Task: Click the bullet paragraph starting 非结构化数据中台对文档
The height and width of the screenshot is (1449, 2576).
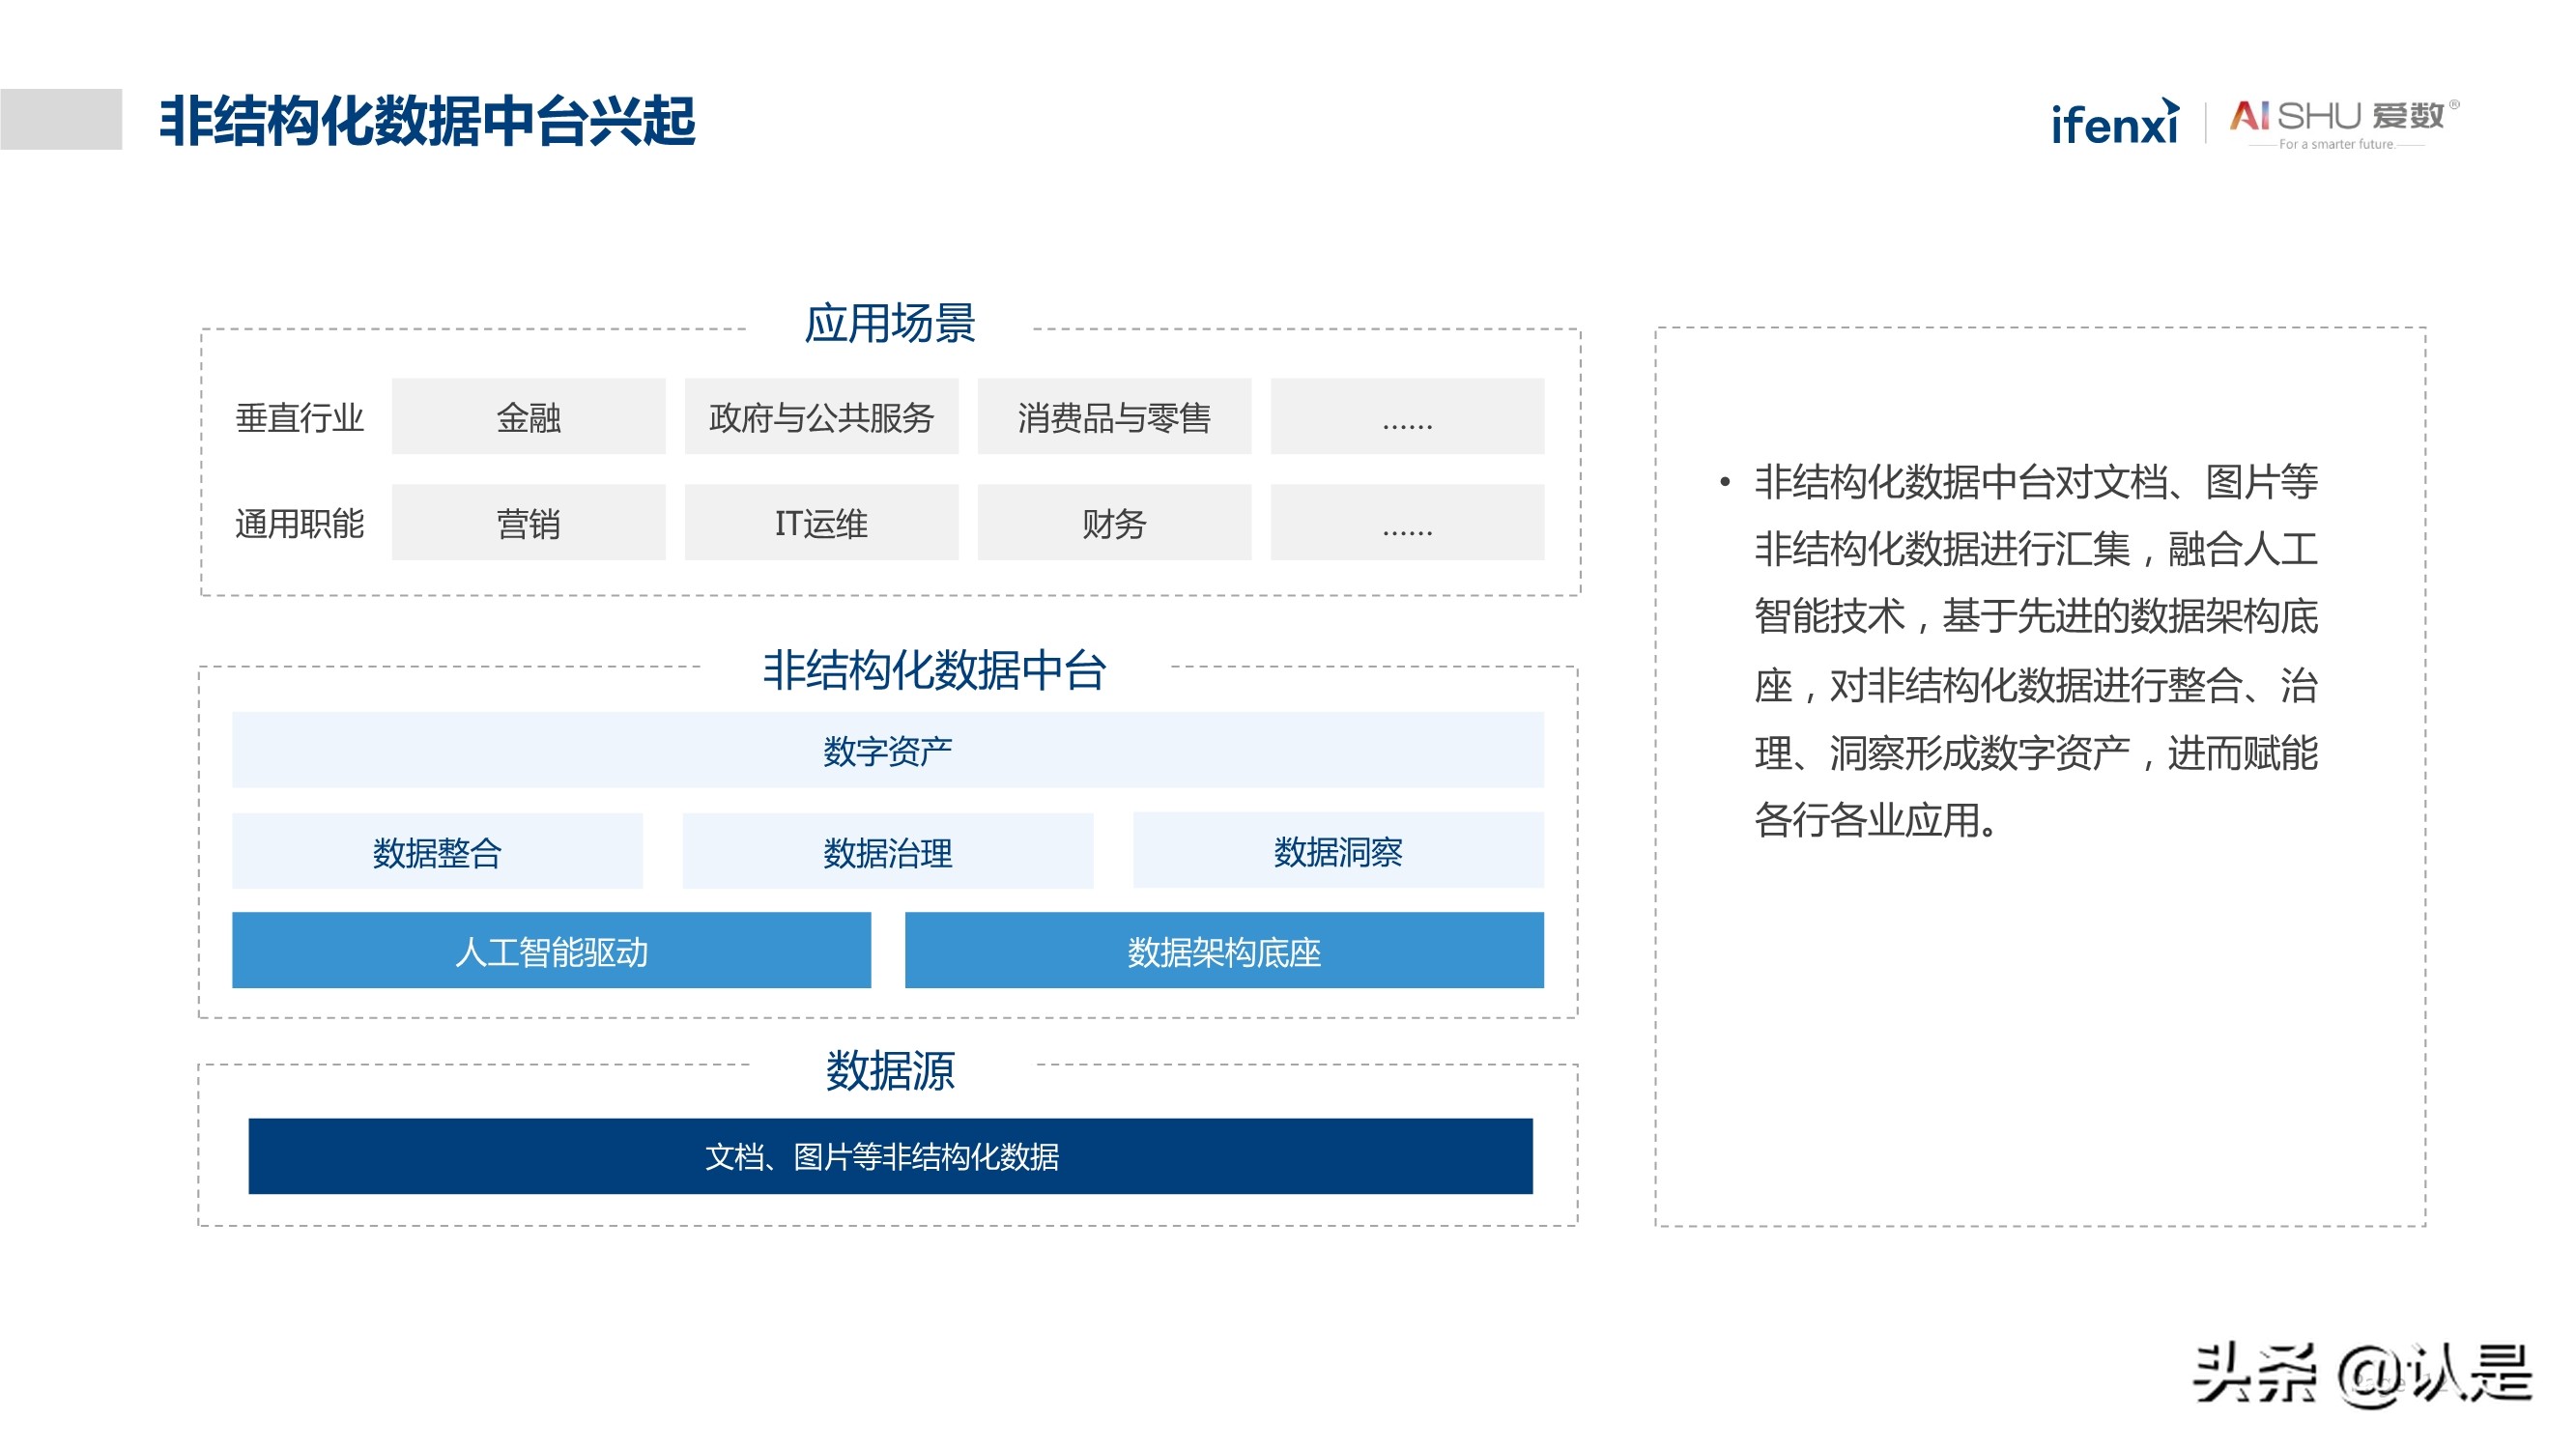Action: tap(2036, 651)
